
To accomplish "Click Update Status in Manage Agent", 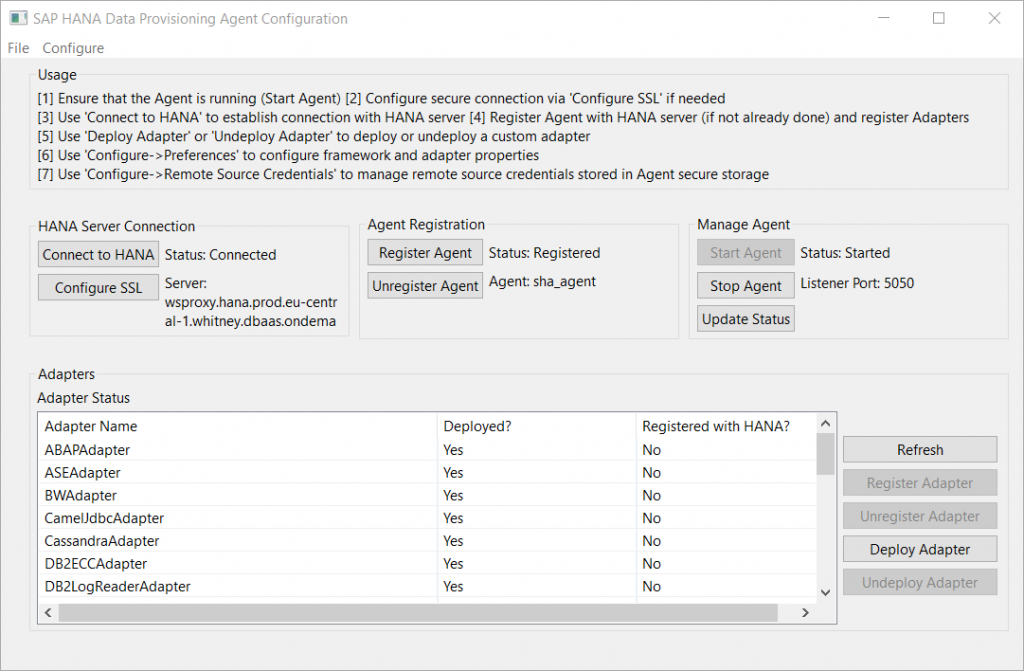I will tap(746, 319).
